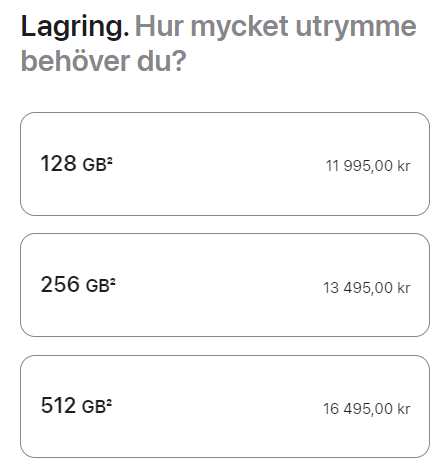Click the GB unit in the 128 card
448x476 pixels.
[x=95, y=165]
